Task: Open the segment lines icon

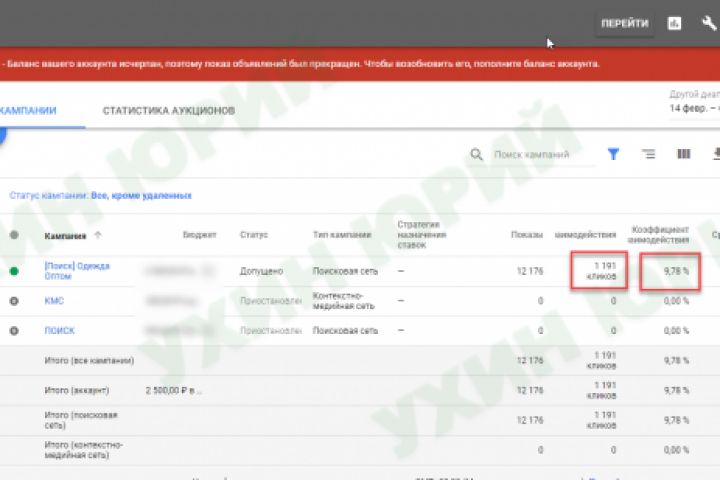Action: 648,154
